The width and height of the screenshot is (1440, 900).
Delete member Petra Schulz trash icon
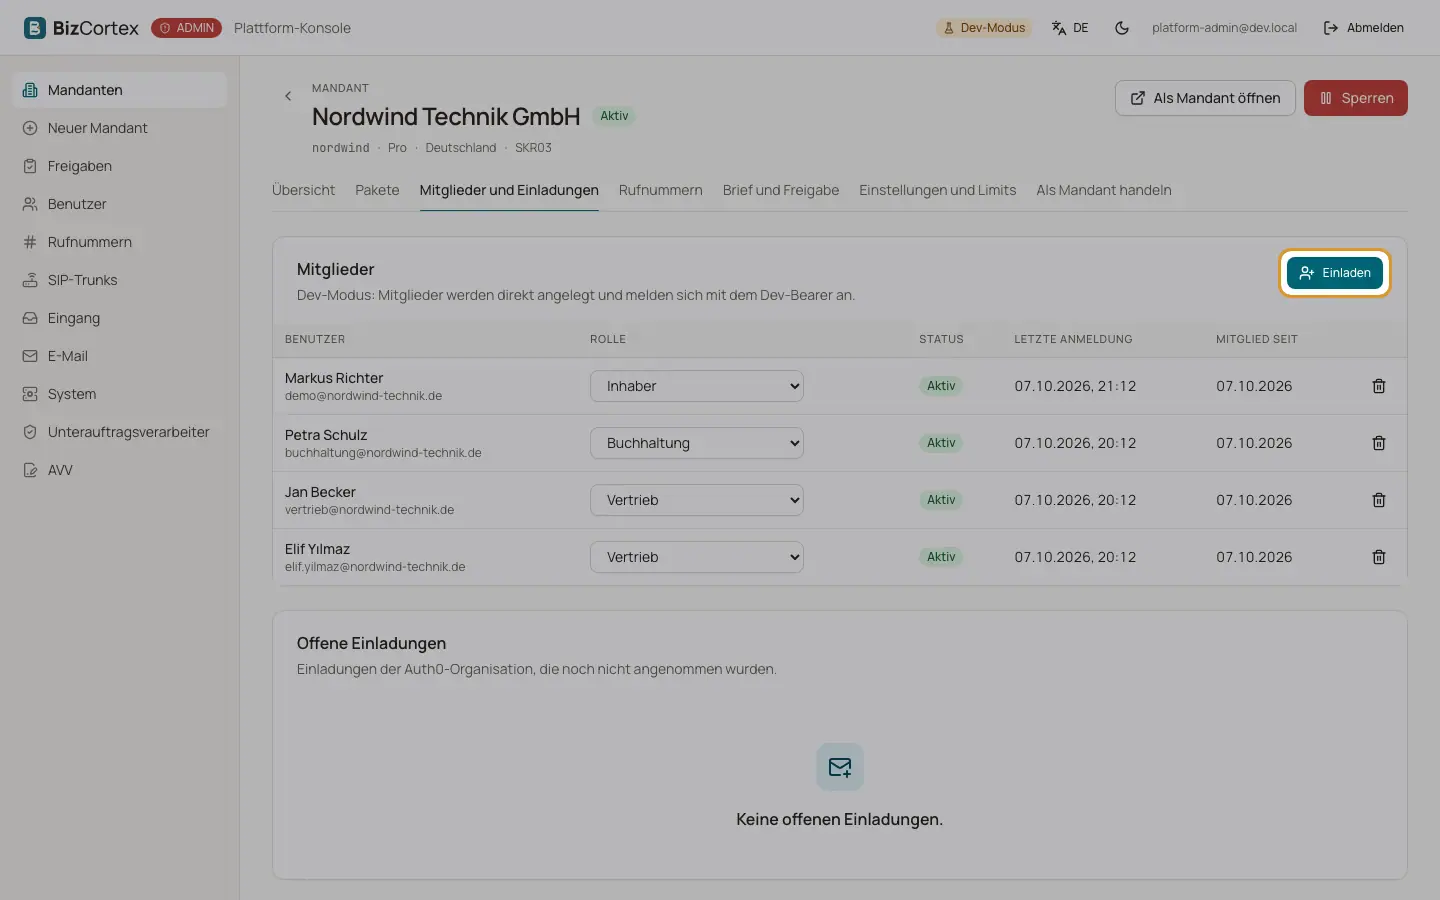click(x=1379, y=443)
